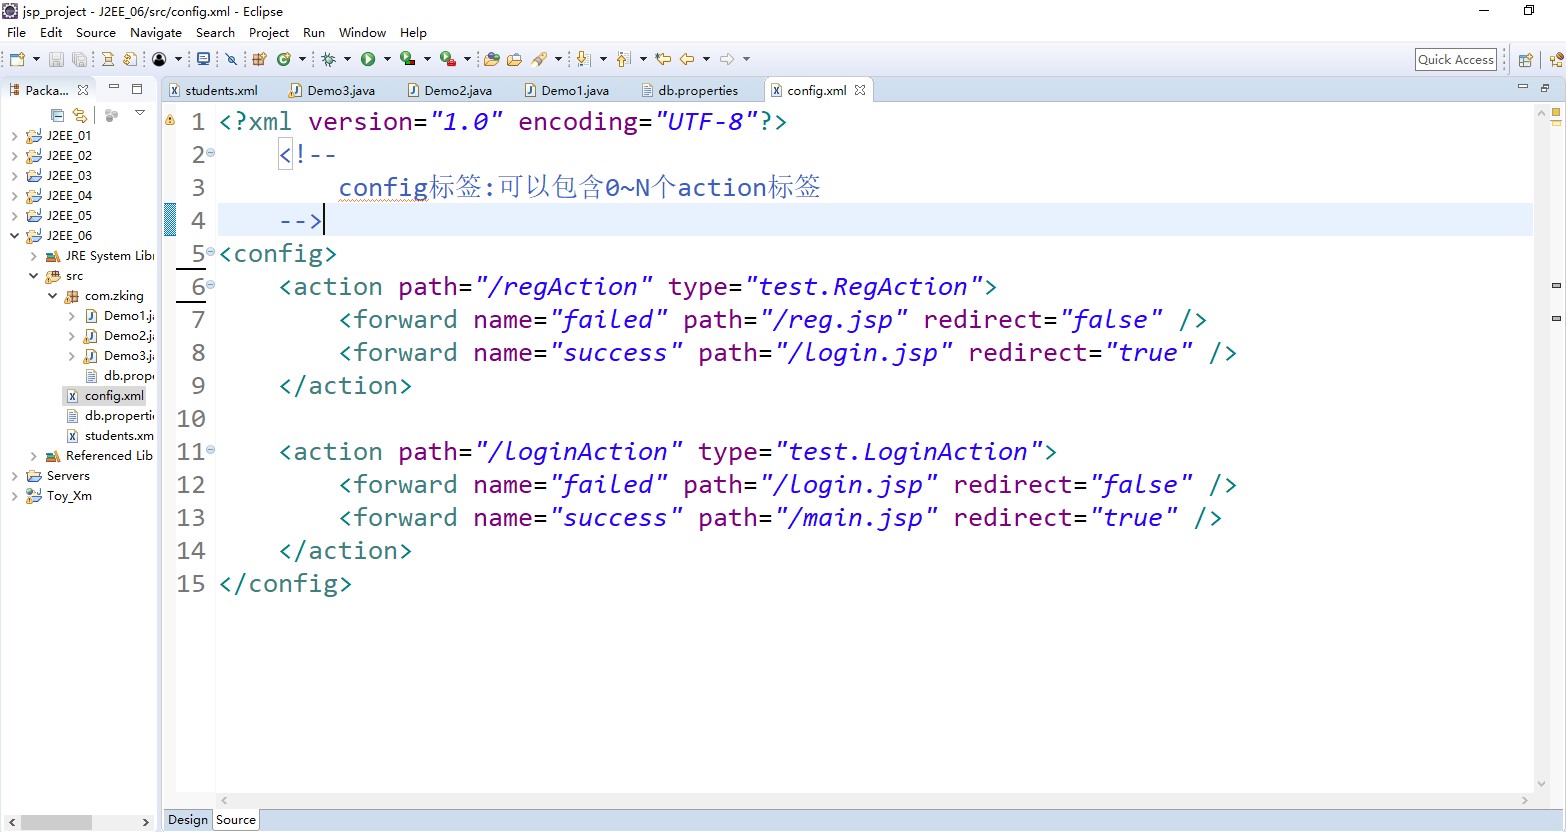
Task: Click the New Wizard toolbar icon
Action: click(x=15, y=59)
